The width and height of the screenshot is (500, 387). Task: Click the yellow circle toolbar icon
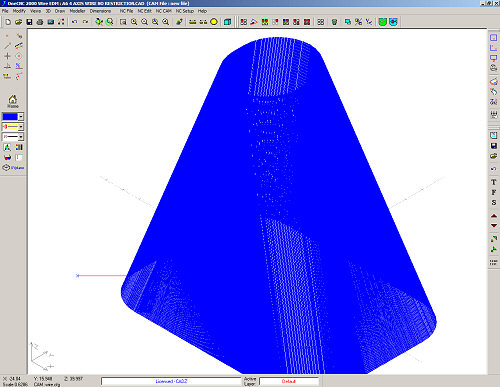click(214, 22)
